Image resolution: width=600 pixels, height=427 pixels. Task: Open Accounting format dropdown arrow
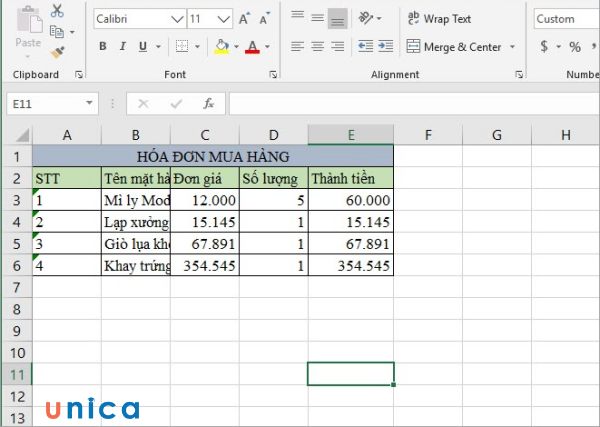pyautogui.click(x=558, y=47)
